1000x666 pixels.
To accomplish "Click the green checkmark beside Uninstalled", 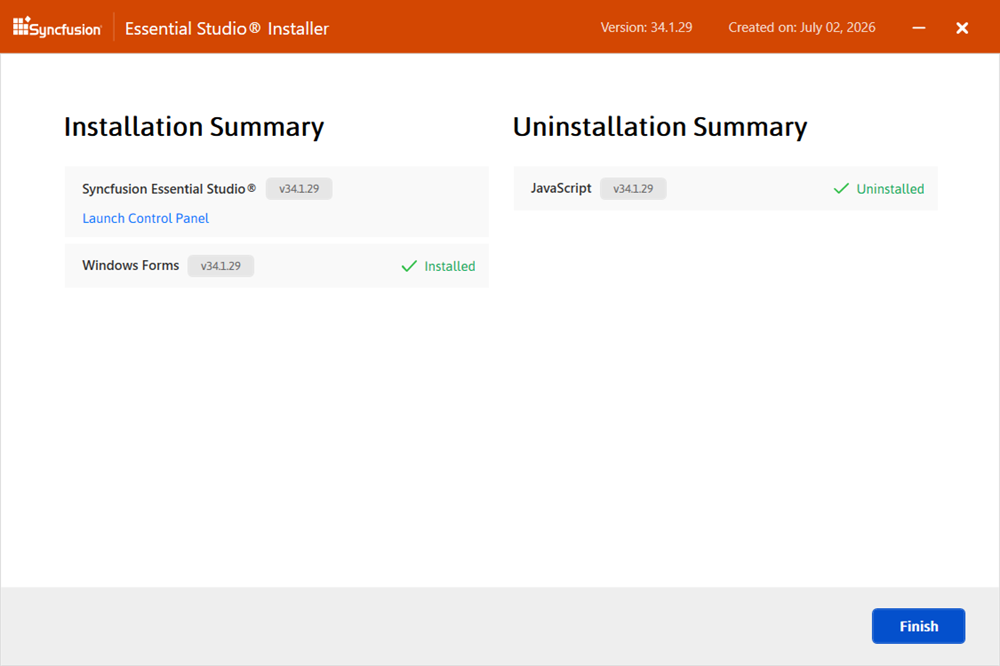I will click(x=841, y=188).
